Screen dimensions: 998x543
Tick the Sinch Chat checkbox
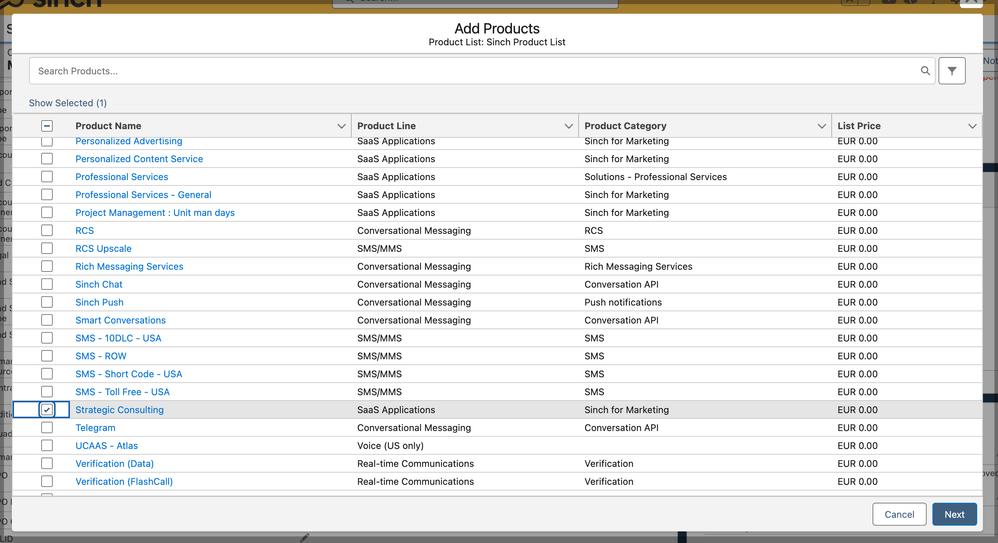[x=47, y=284]
